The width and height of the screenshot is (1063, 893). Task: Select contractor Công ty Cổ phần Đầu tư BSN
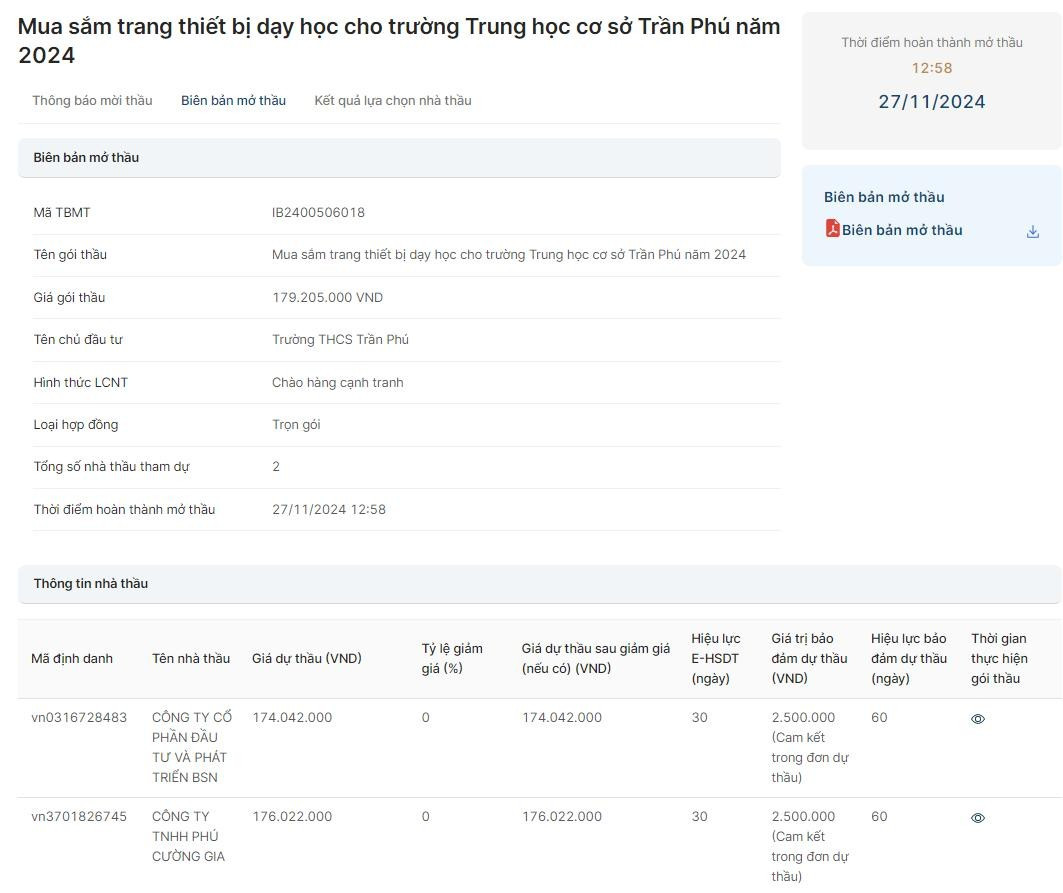tap(191, 747)
